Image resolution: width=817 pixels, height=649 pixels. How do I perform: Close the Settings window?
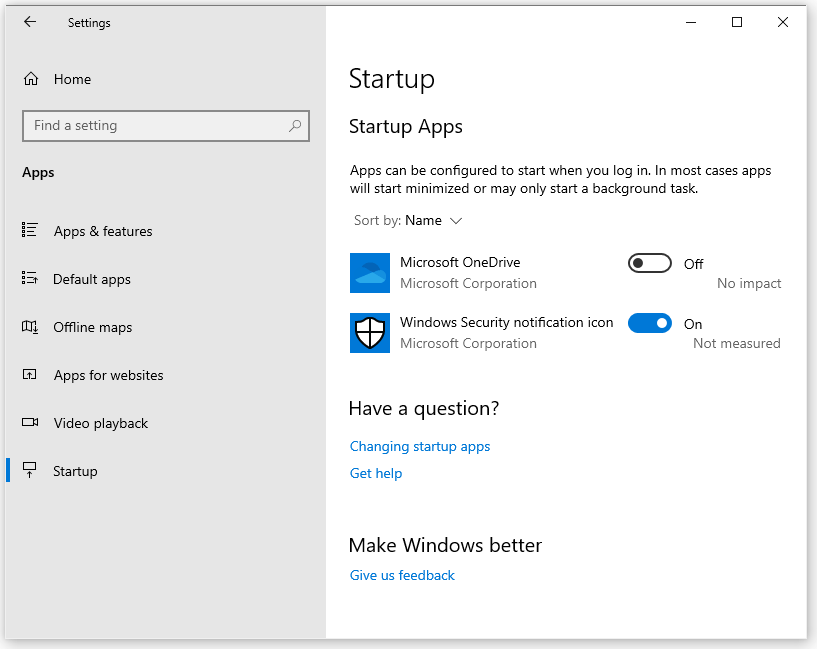click(x=783, y=22)
